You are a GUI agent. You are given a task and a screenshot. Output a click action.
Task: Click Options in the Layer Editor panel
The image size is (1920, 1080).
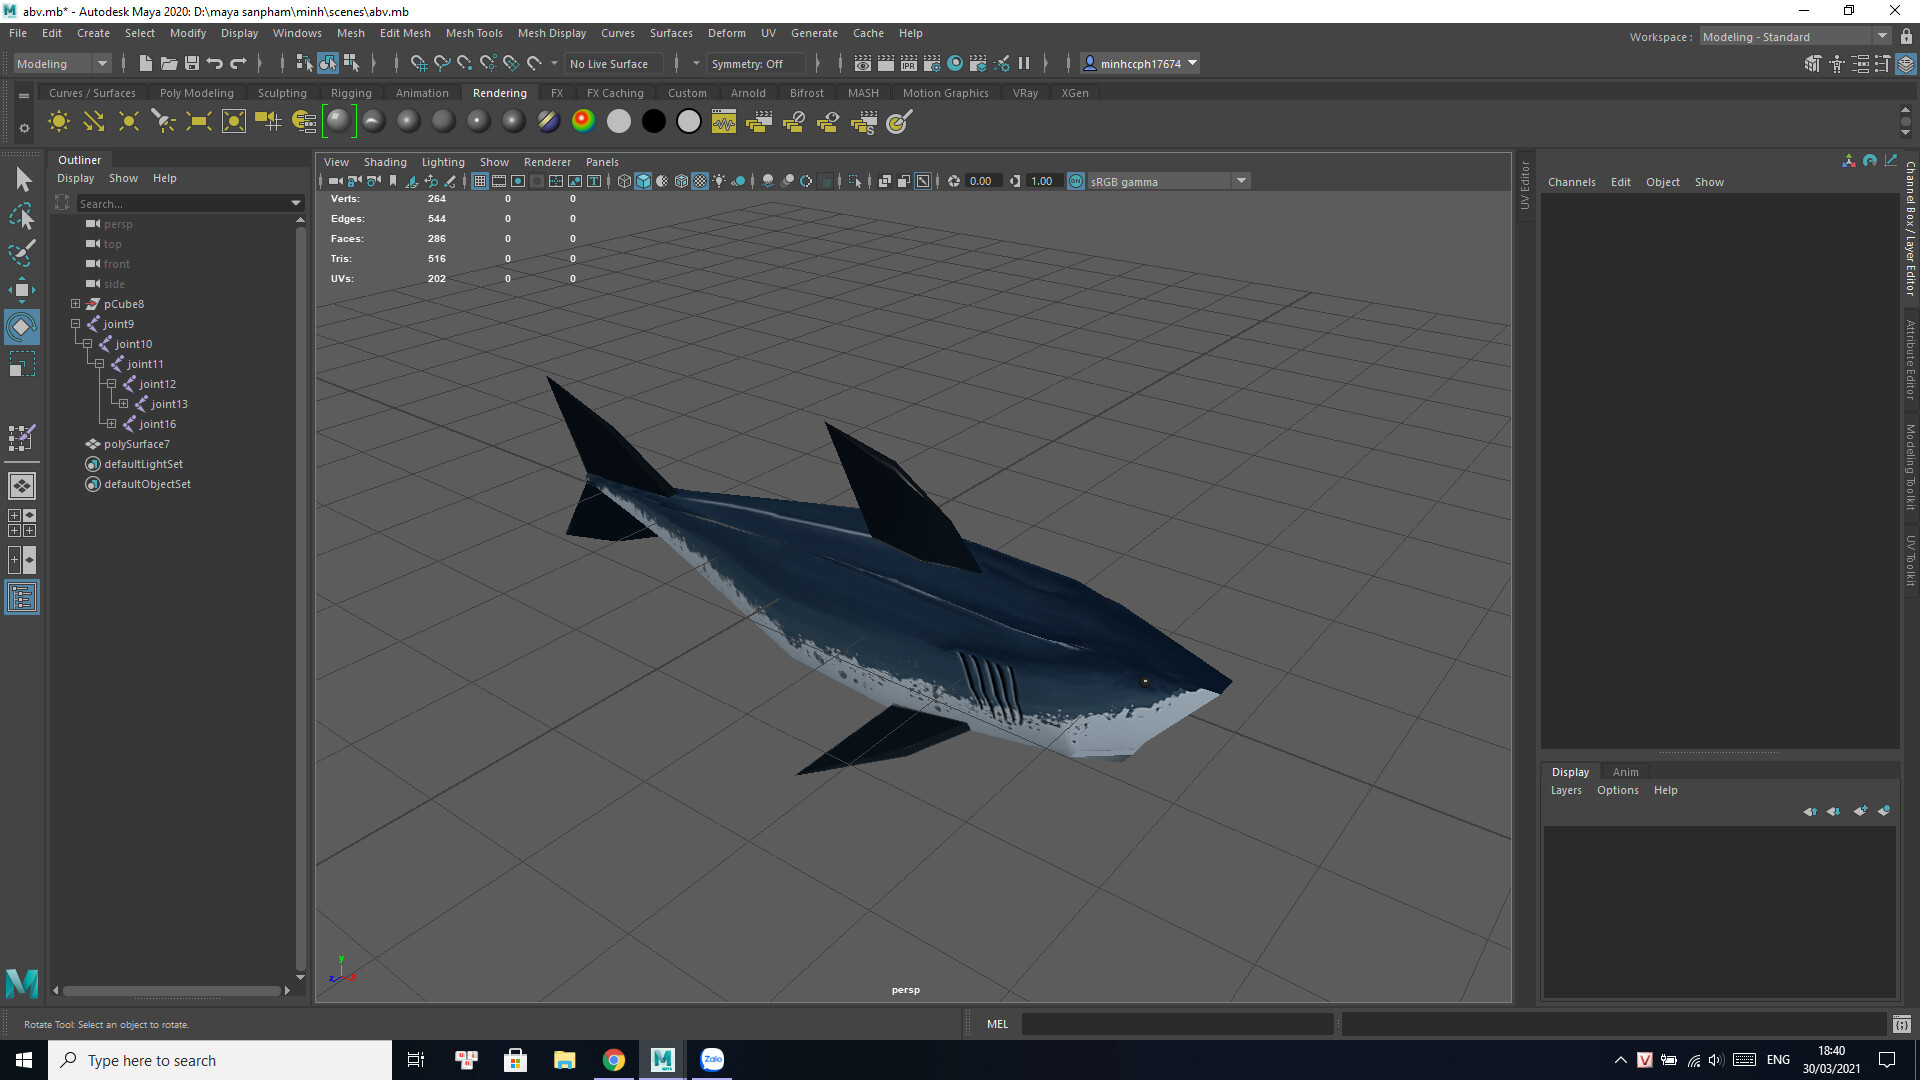click(x=1617, y=789)
